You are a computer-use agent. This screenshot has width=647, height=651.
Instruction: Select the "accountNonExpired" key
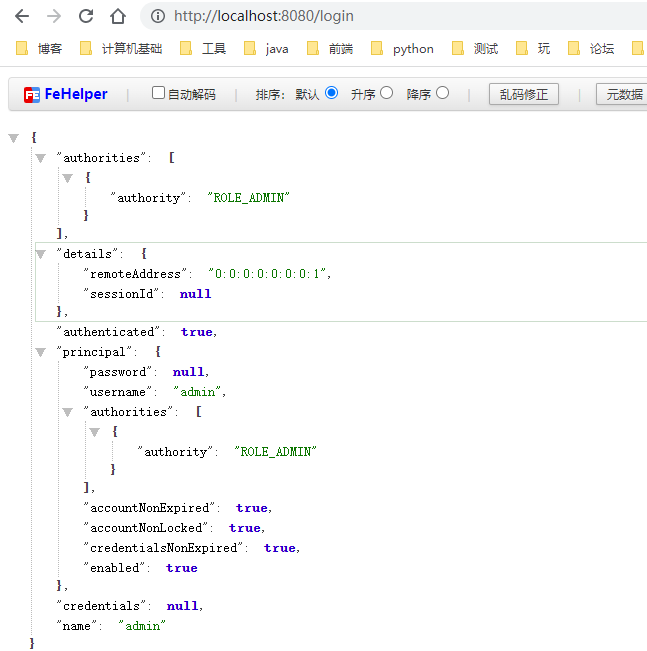[149, 508]
